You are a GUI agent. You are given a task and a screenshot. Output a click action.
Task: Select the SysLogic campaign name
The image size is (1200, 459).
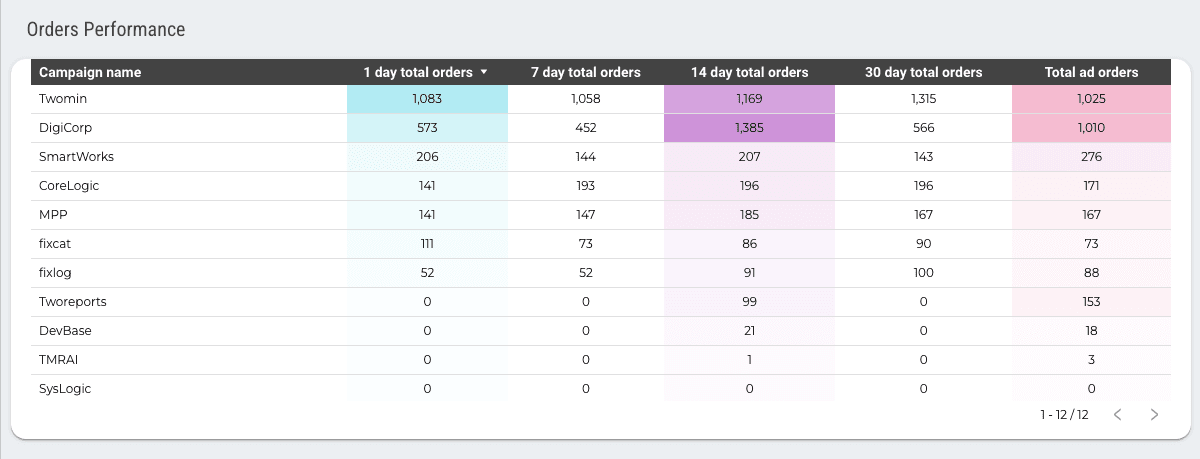tap(65, 389)
